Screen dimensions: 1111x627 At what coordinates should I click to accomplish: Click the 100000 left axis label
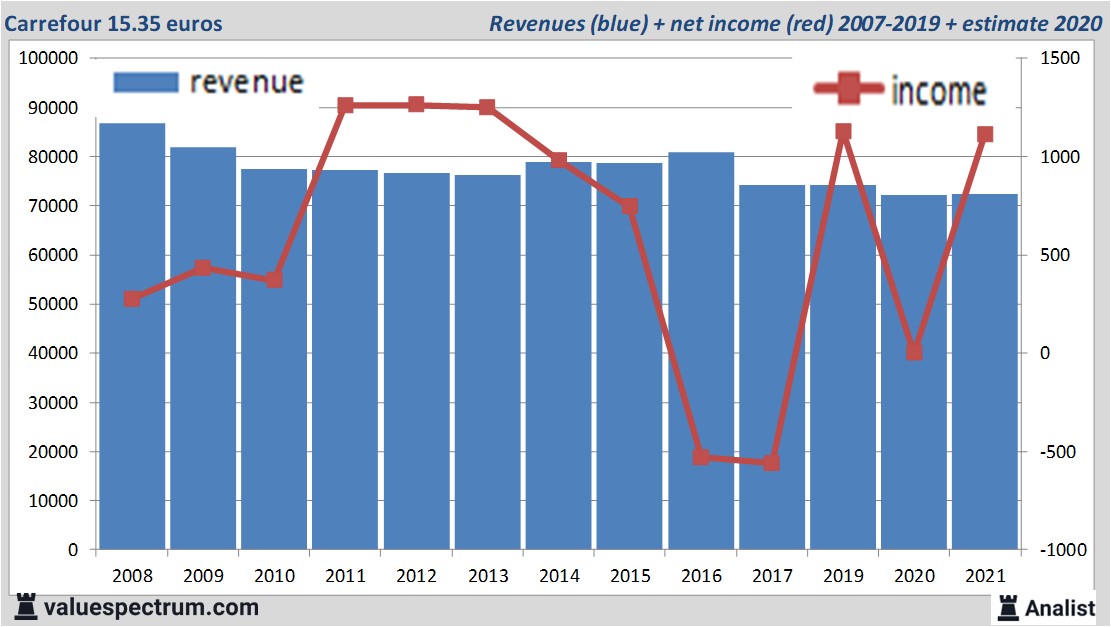pos(49,58)
